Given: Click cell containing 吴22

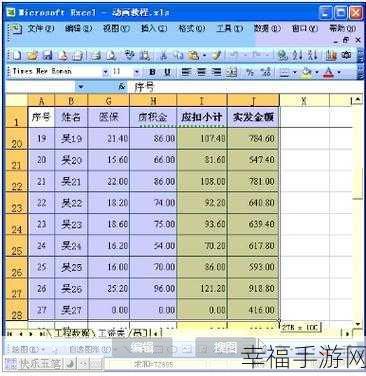Looking at the screenshot, I should (71, 203).
